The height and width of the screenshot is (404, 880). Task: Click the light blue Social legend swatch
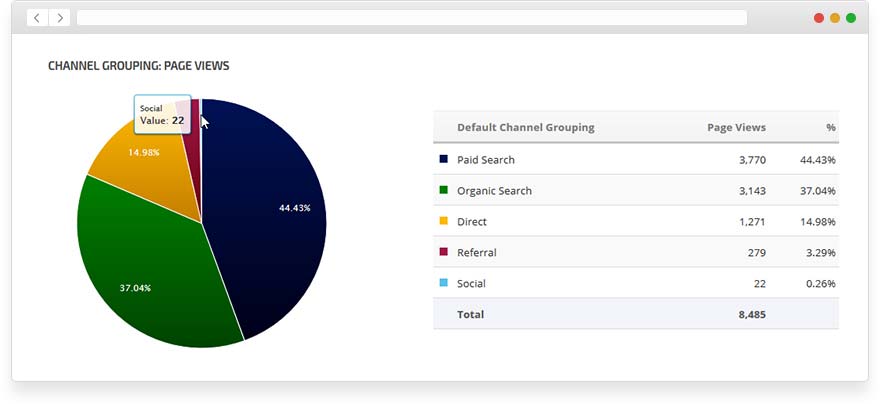[443, 283]
